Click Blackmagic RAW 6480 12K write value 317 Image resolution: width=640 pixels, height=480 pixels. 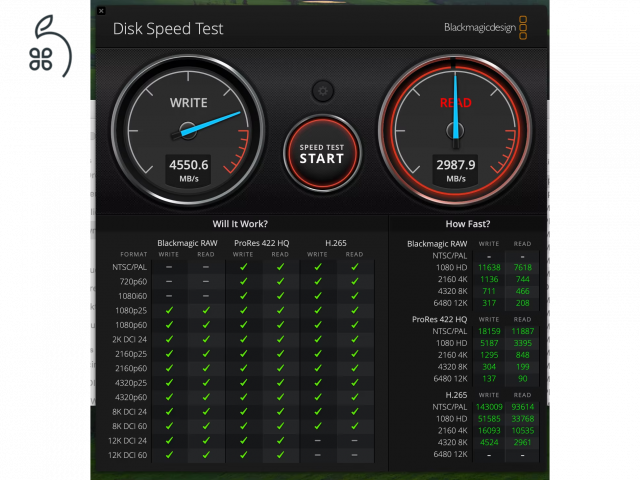click(x=489, y=303)
